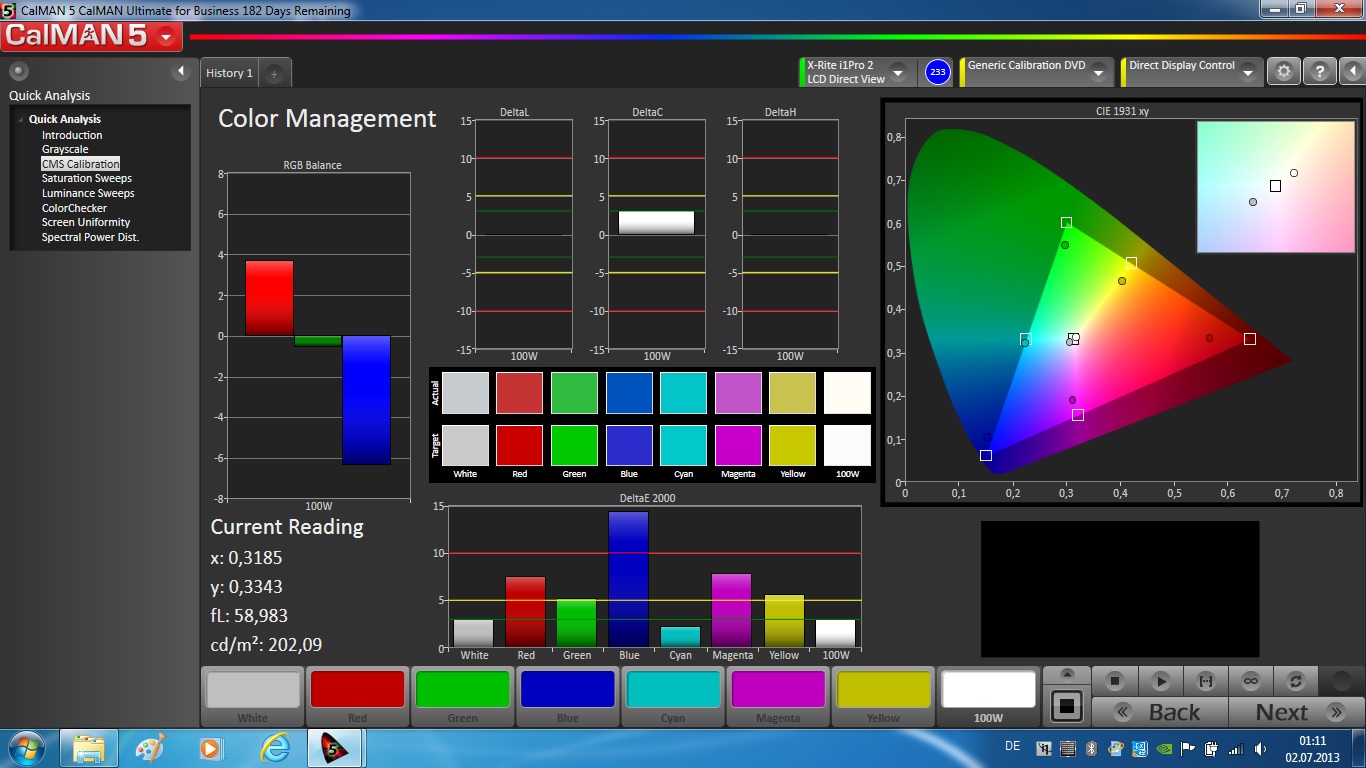Screen dimensions: 1366x768
Task: Click the x: 0,3185 reading value
Action: point(246,558)
